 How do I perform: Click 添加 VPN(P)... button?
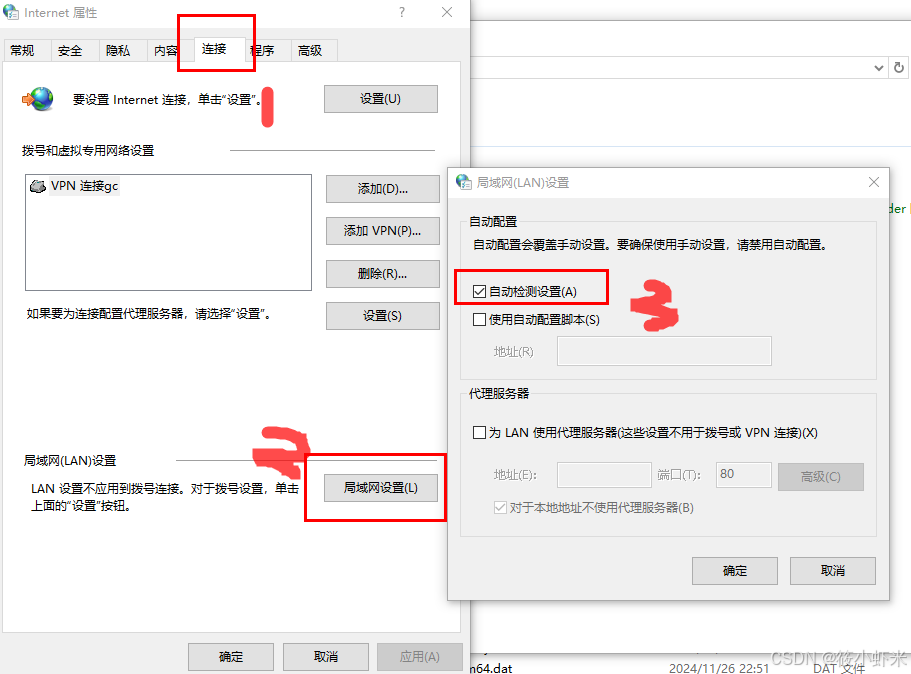382,231
